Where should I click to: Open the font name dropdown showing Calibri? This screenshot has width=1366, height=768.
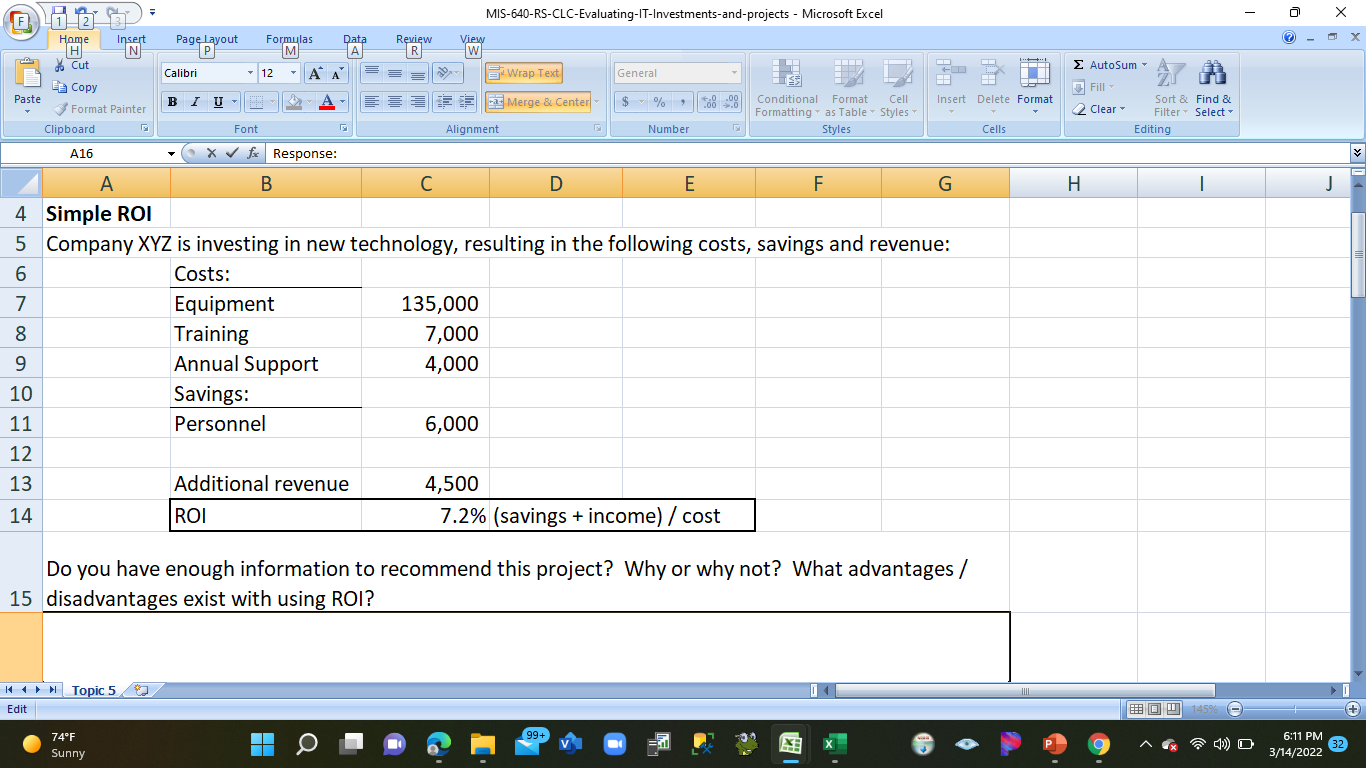tap(250, 73)
